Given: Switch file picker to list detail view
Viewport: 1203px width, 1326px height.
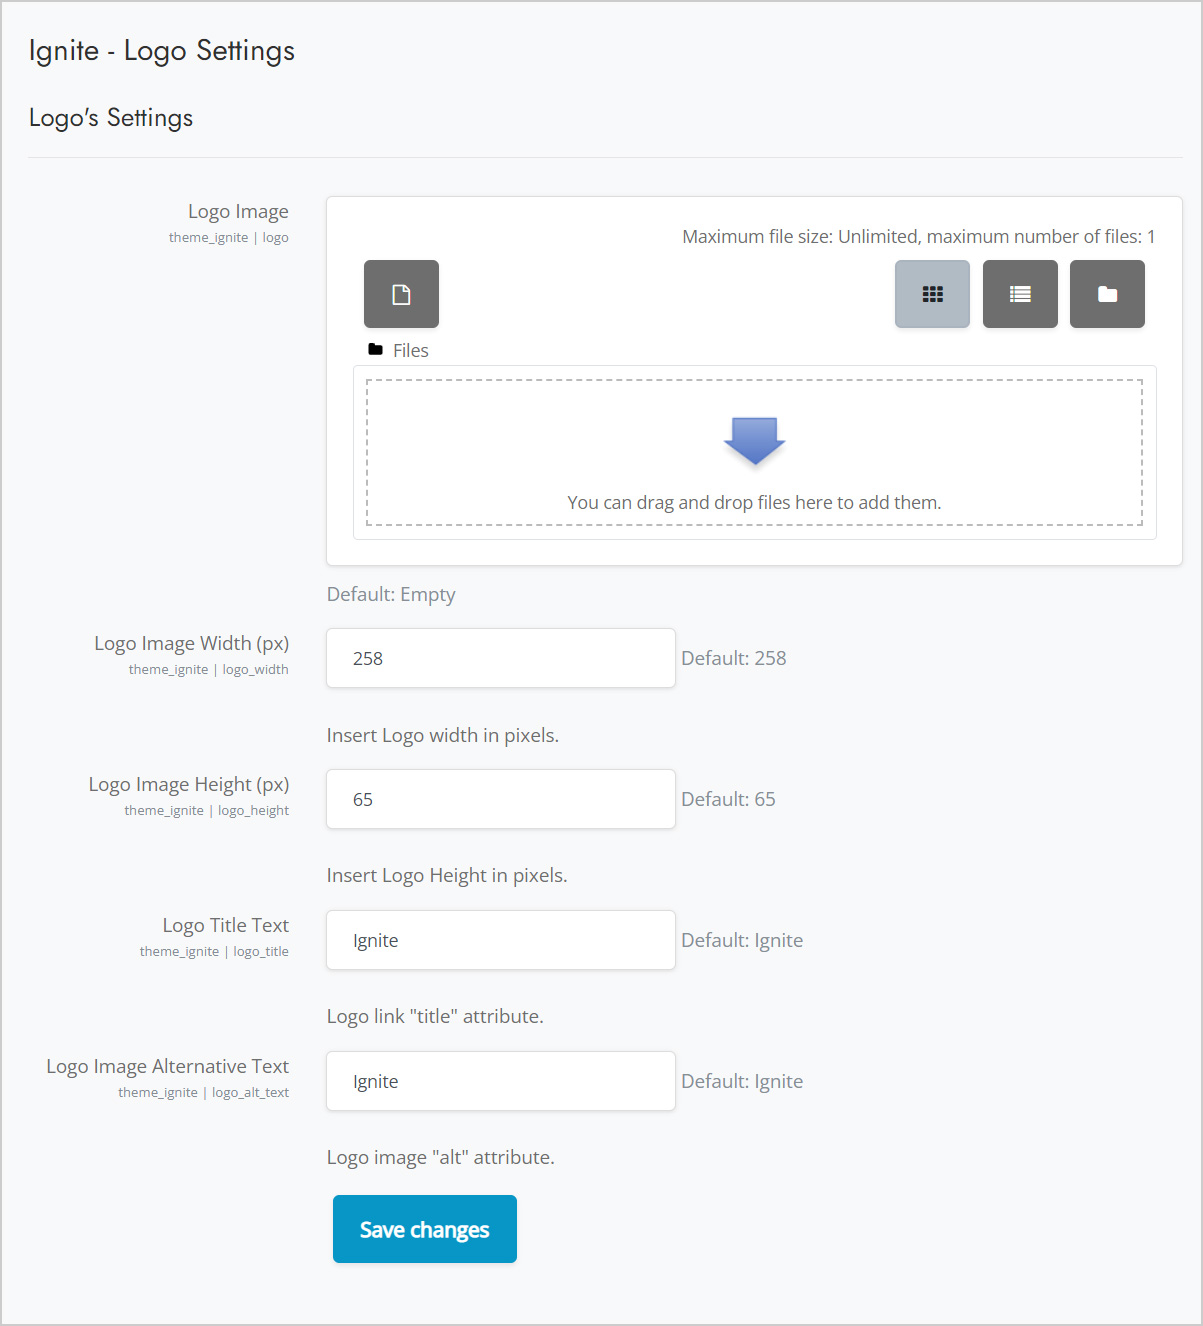Looking at the screenshot, I should [1020, 294].
